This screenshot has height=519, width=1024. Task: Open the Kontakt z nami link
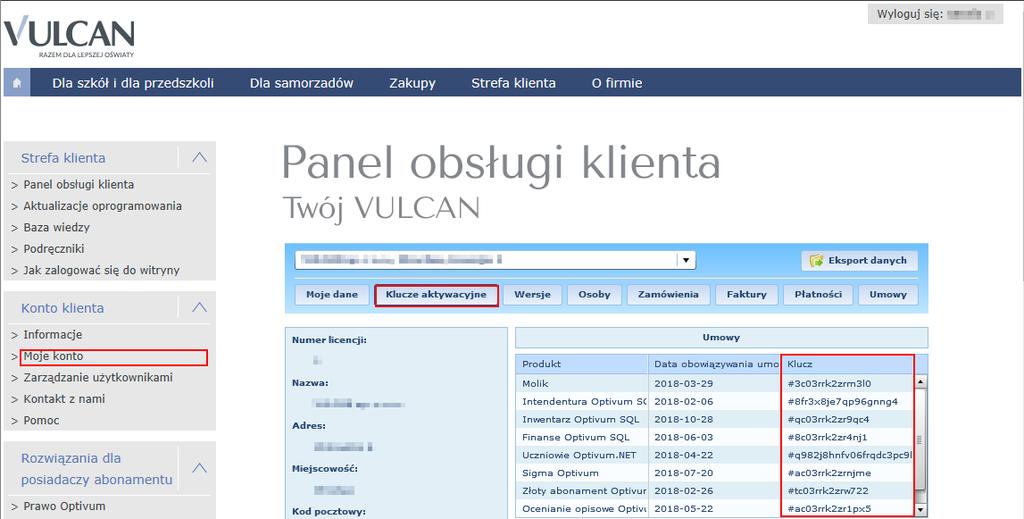pos(64,399)
